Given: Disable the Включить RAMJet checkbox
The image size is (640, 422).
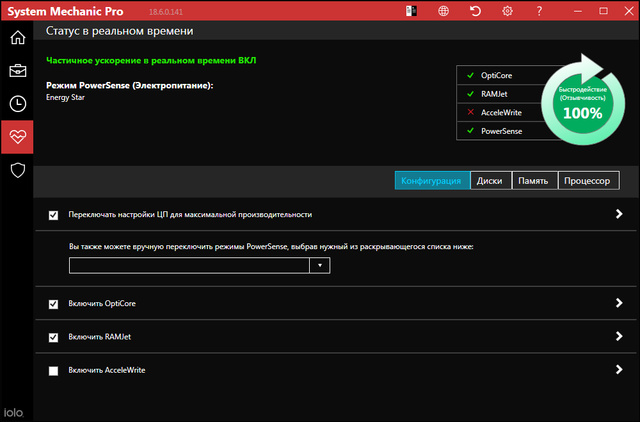Looking at the screenshot, I should (x=54, y=337).
